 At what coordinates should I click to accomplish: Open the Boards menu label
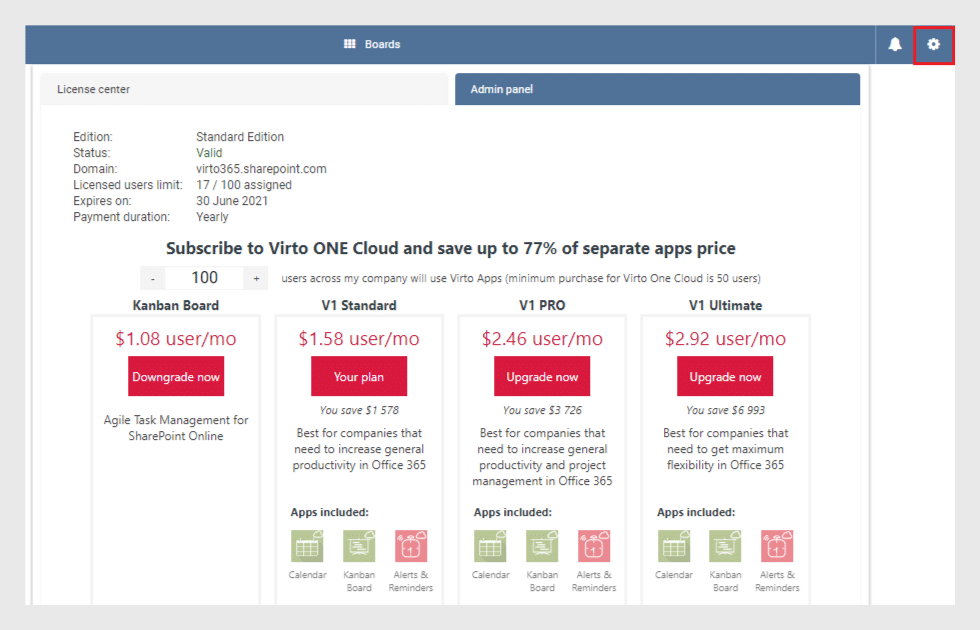tap(382, 44)
